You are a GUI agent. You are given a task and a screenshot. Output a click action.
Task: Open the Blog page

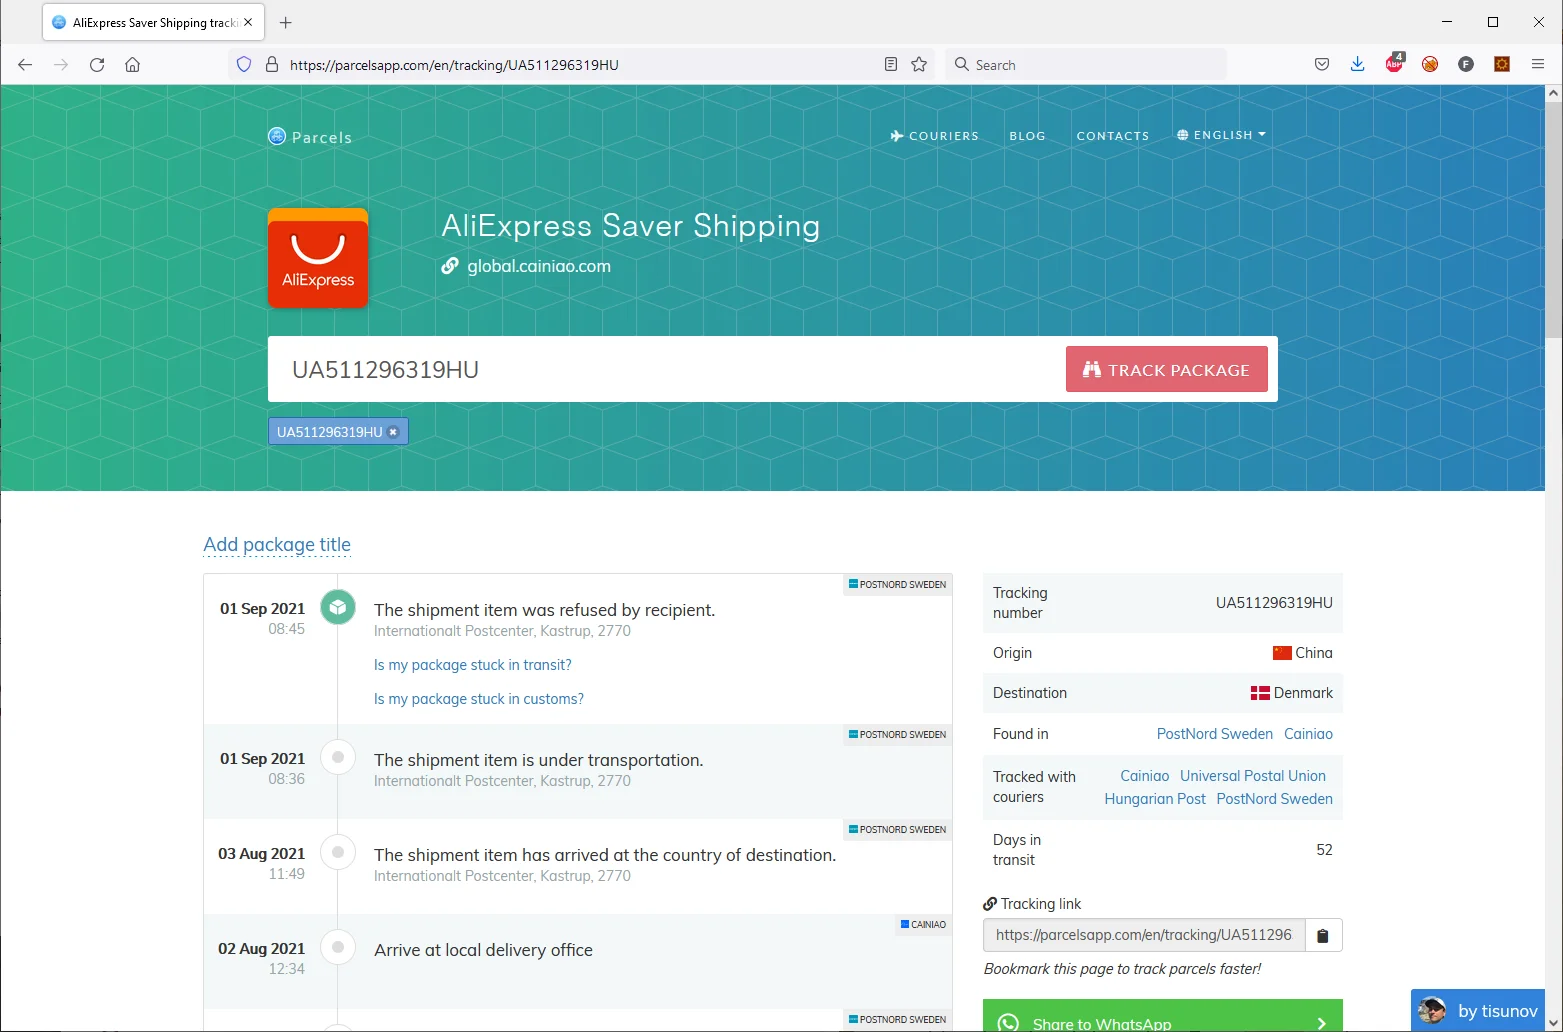(x=1027, y=136)
